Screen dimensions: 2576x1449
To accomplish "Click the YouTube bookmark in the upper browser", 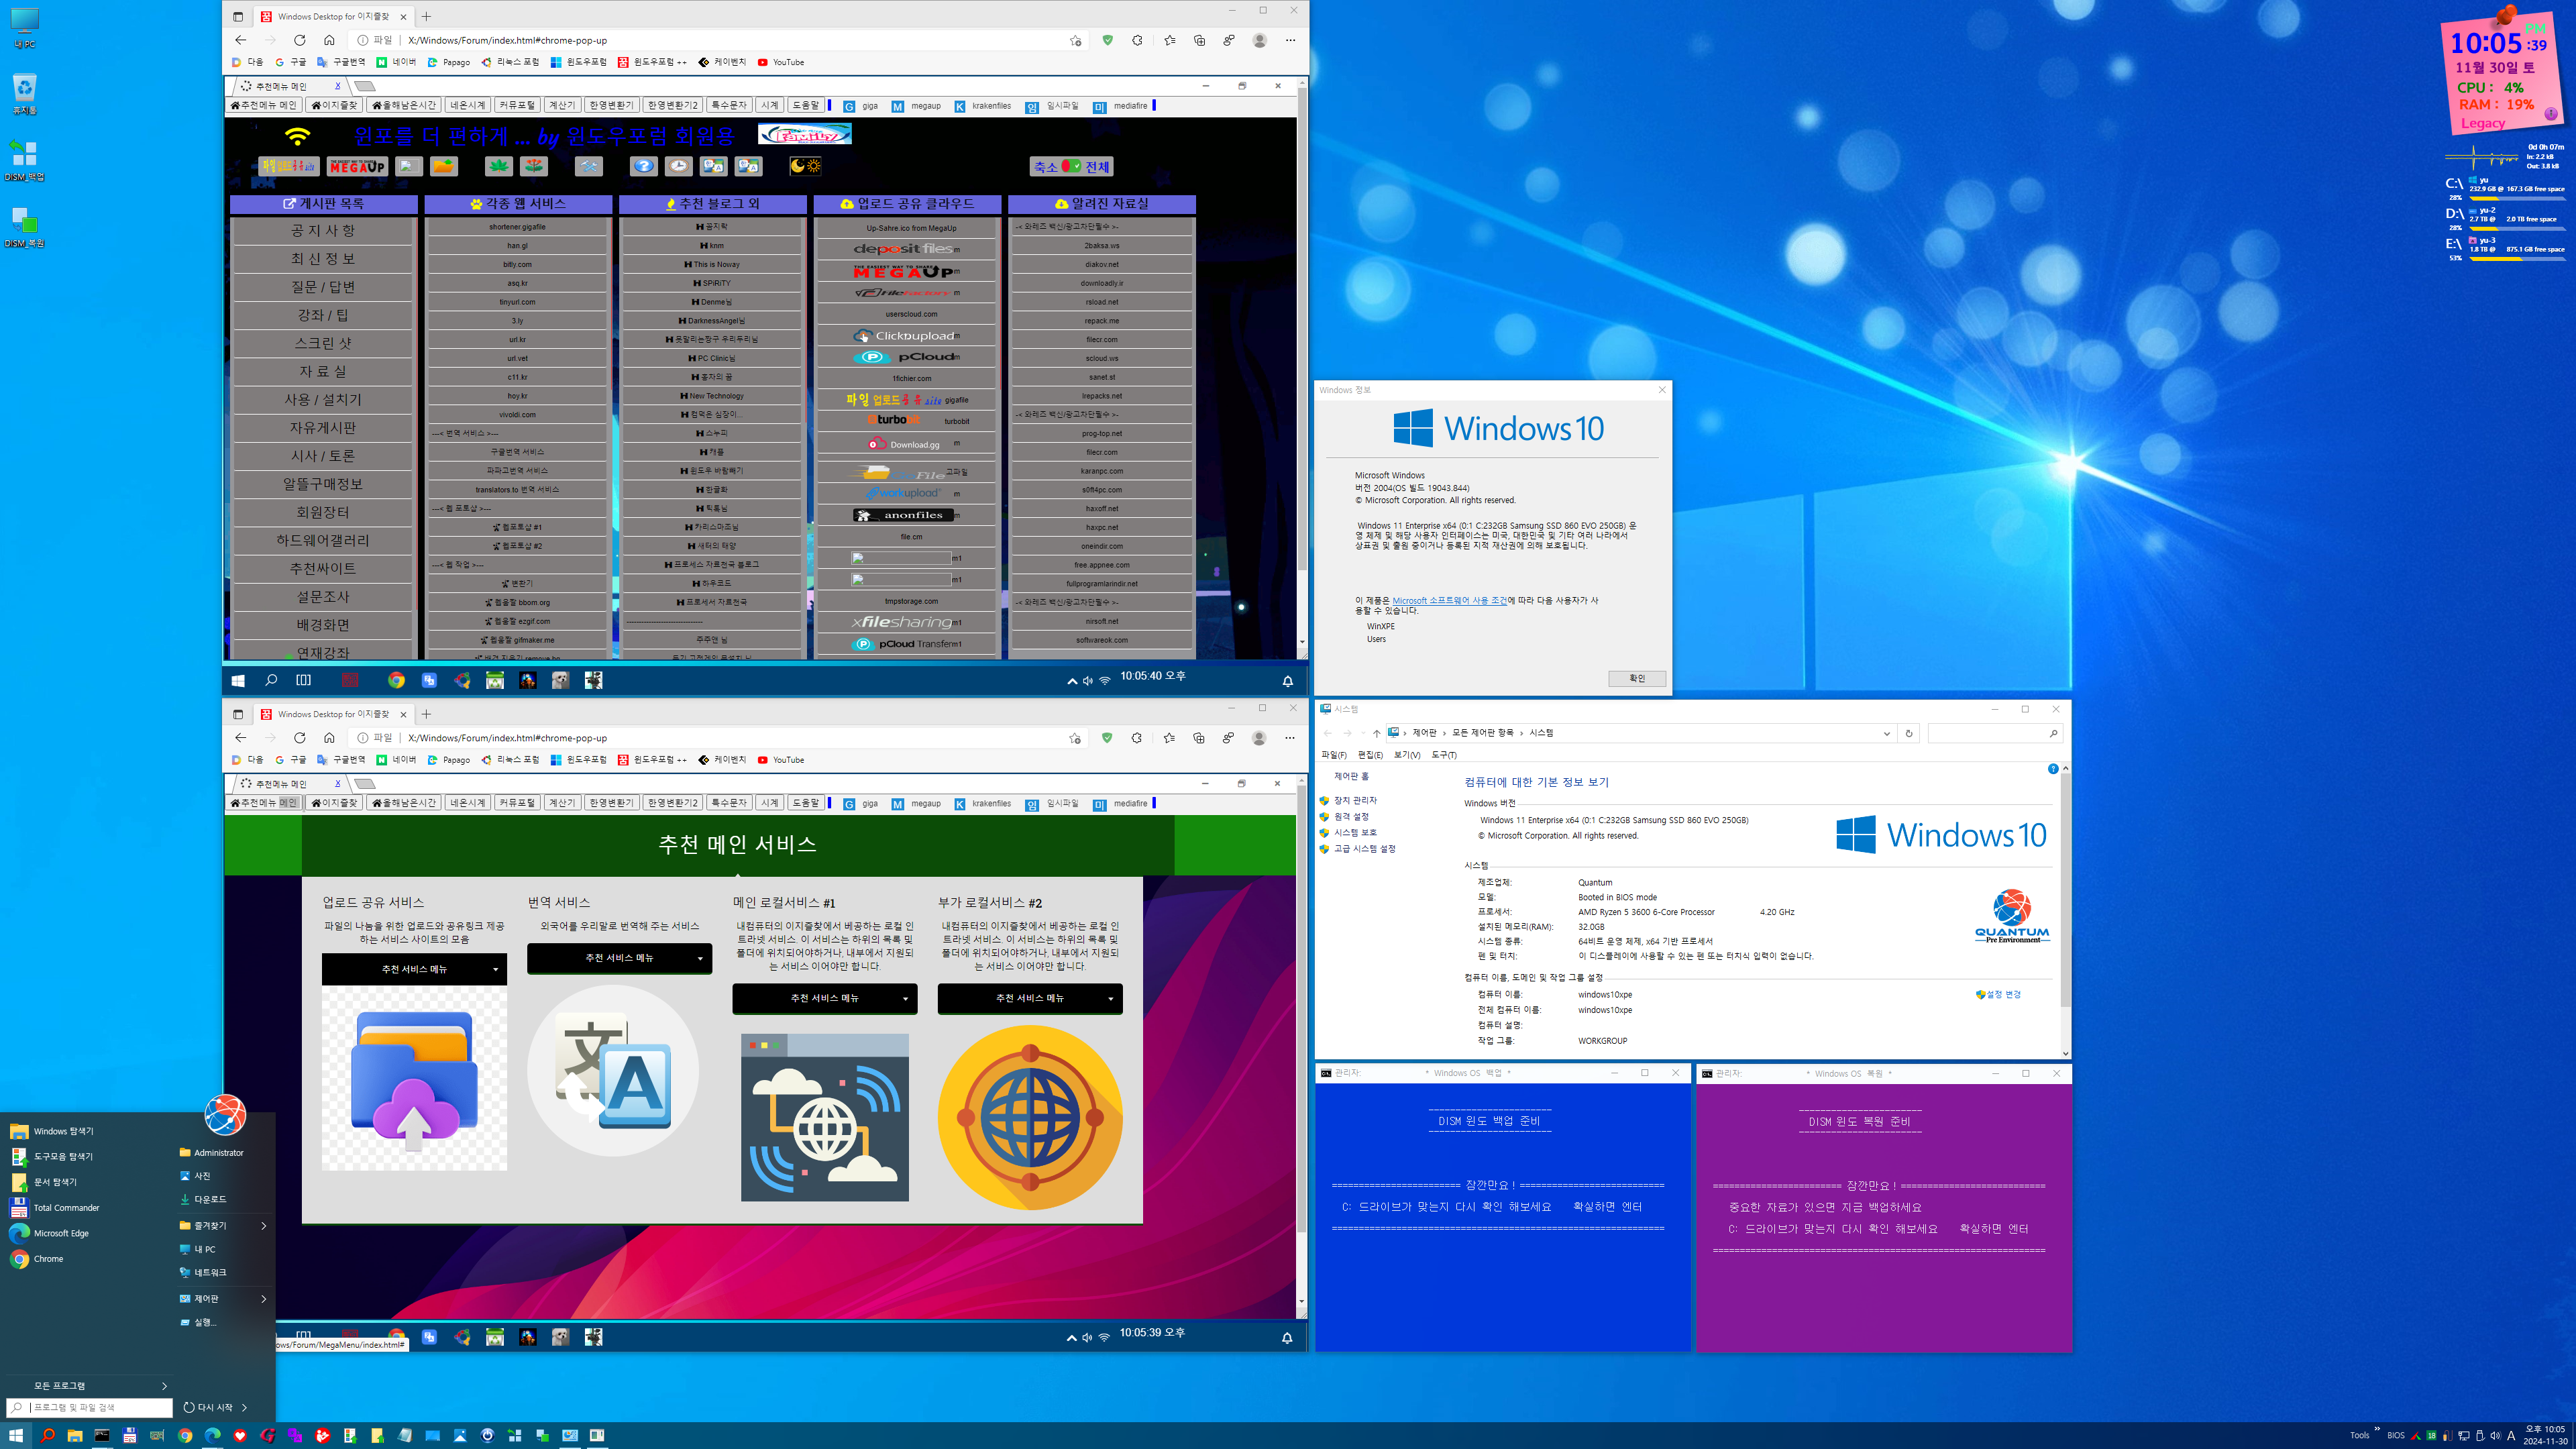I will click(781, 62).
